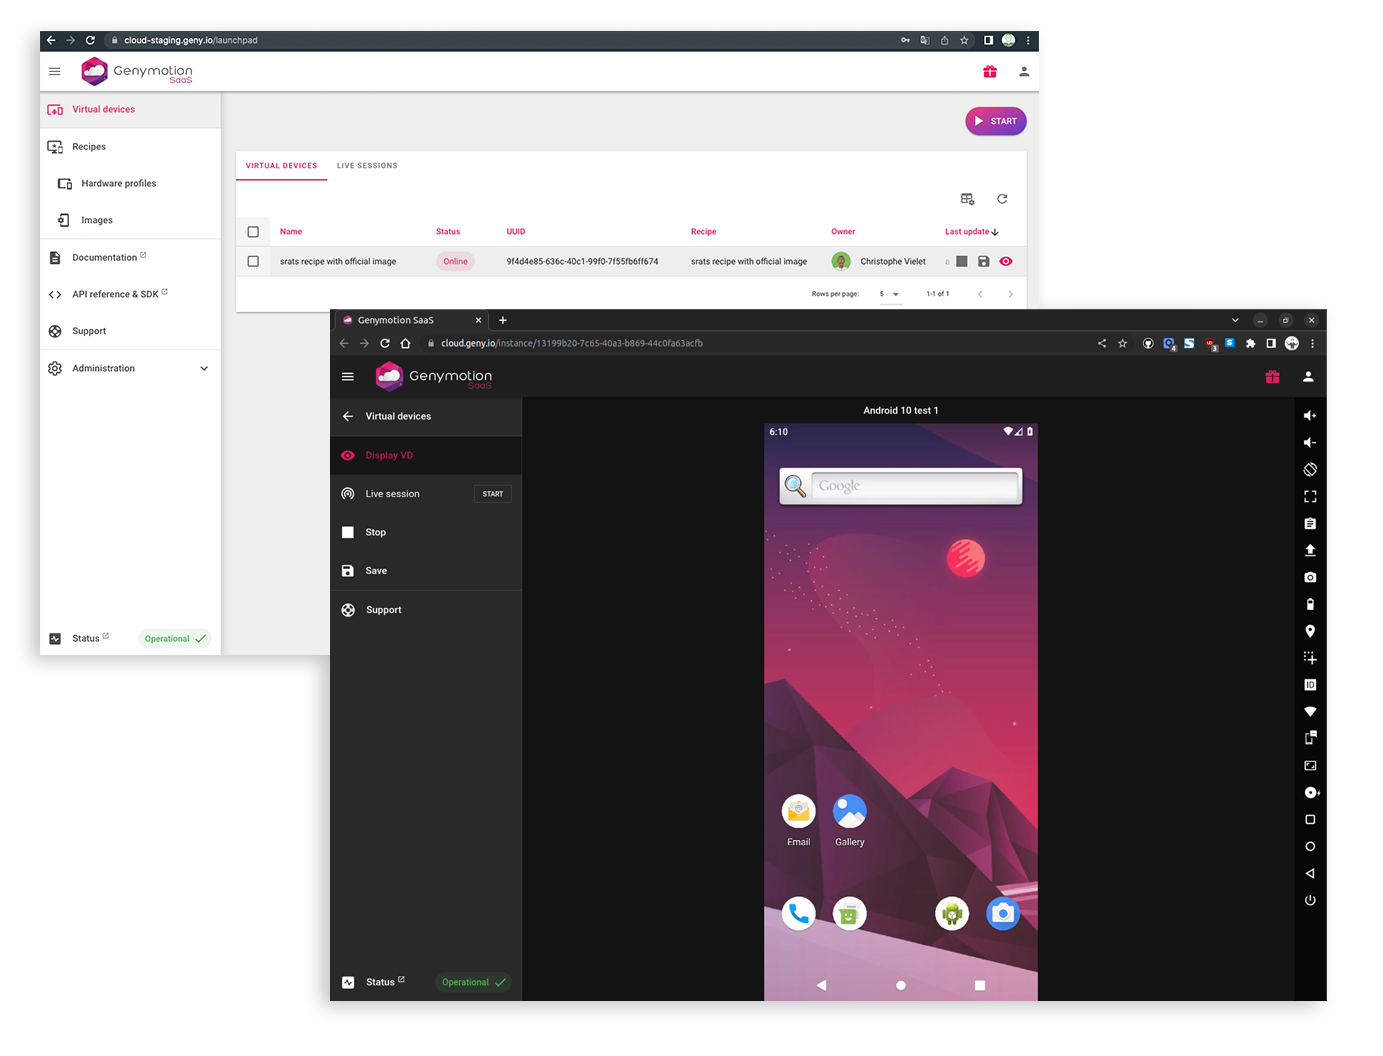Click the gift icon in dark Genymotion header
Image resolution: width=1383 pixels, height=1056 pixels.
(1272, 377)
